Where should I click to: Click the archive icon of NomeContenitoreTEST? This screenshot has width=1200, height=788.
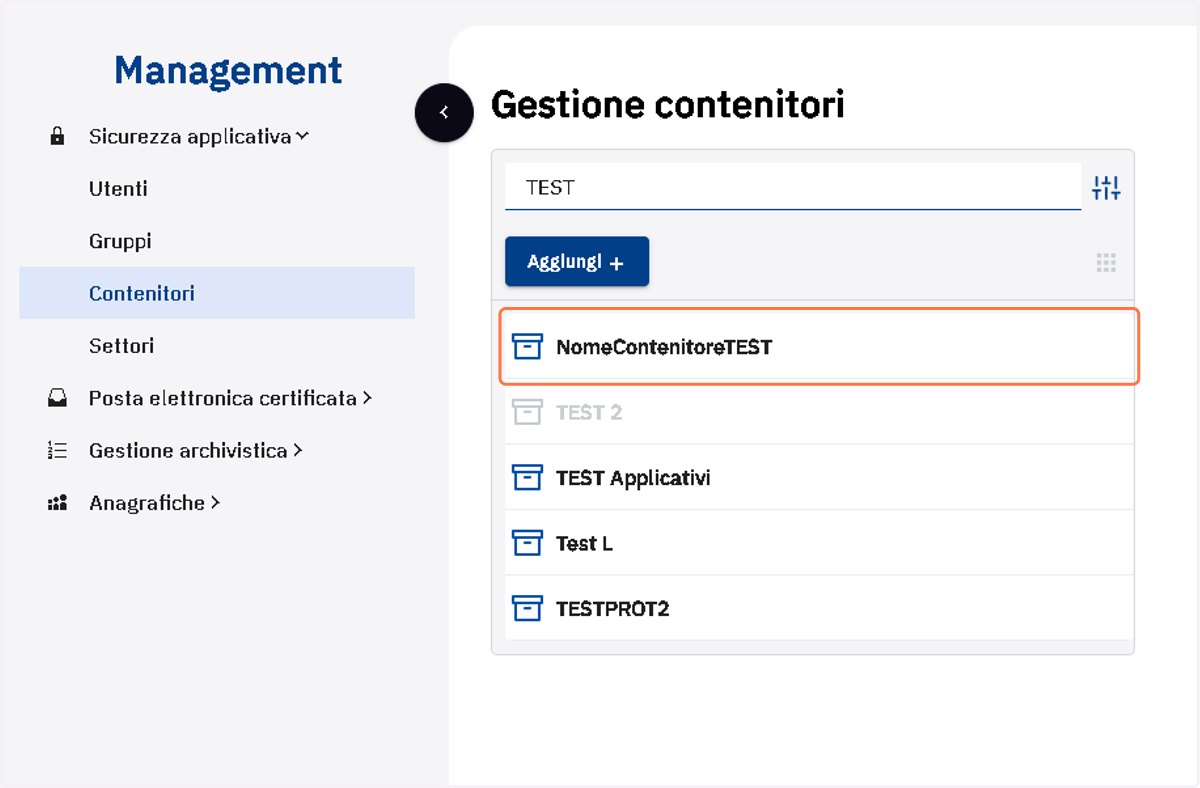527,347
